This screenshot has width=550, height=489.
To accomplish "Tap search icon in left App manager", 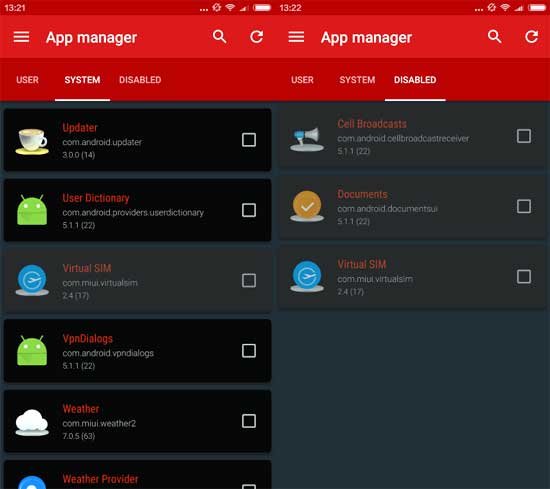I will click(x=220, y=36).
